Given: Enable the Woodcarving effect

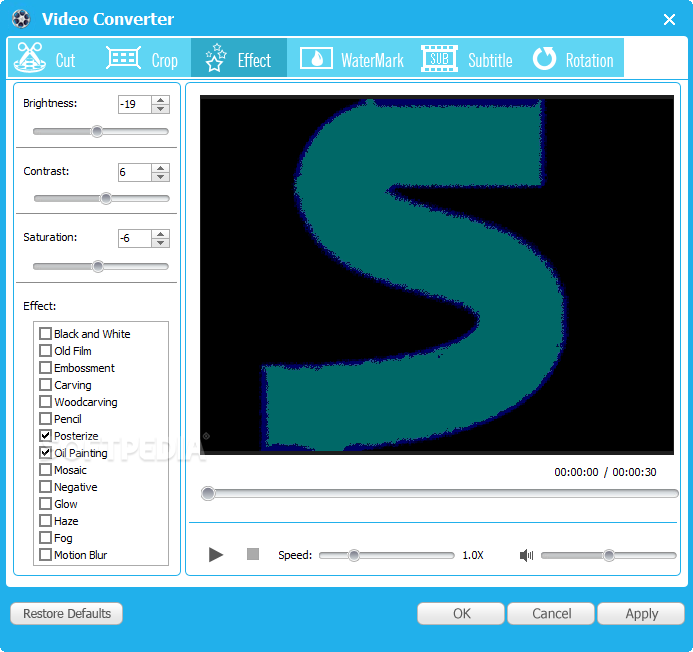Looking at the screenshot, I should point(45,401).
